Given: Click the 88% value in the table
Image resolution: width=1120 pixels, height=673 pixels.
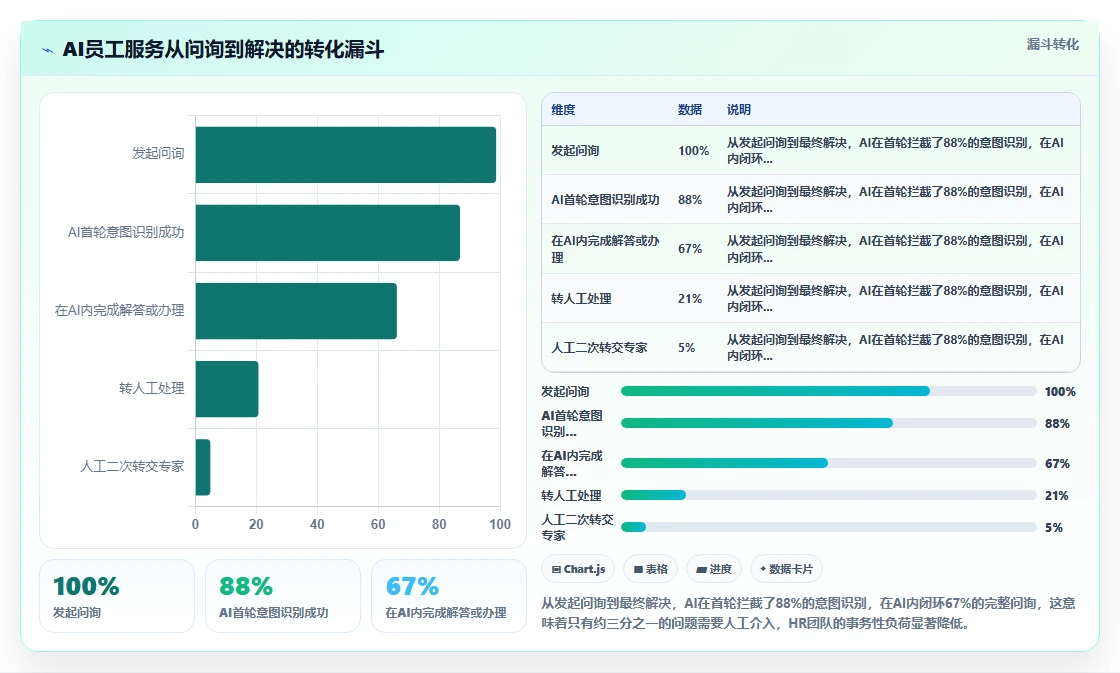Looking at the screenshot, I should (x=690, y=199).
